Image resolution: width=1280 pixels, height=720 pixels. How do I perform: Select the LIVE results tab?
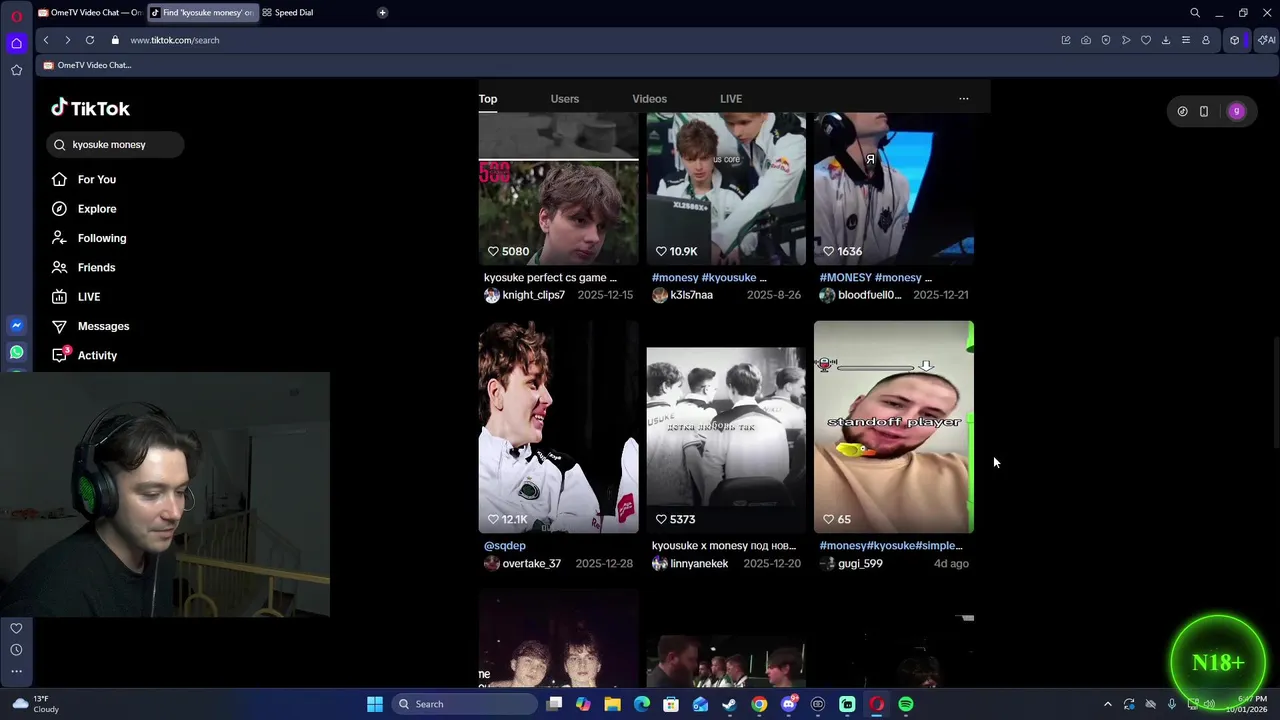(x=731, y=99)
